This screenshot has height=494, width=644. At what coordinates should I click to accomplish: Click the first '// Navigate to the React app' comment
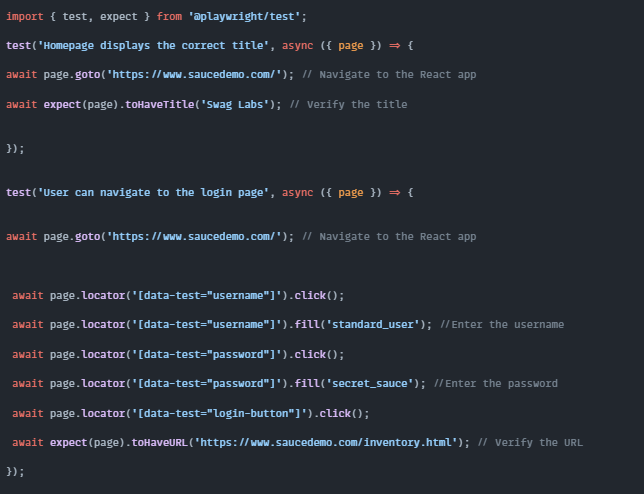coord(389,74)
